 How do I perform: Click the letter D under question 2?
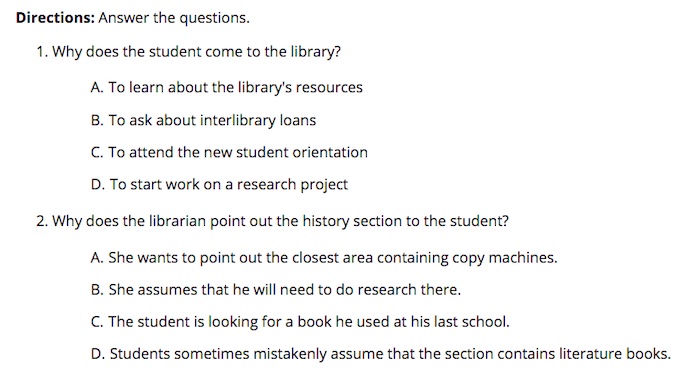97,354
